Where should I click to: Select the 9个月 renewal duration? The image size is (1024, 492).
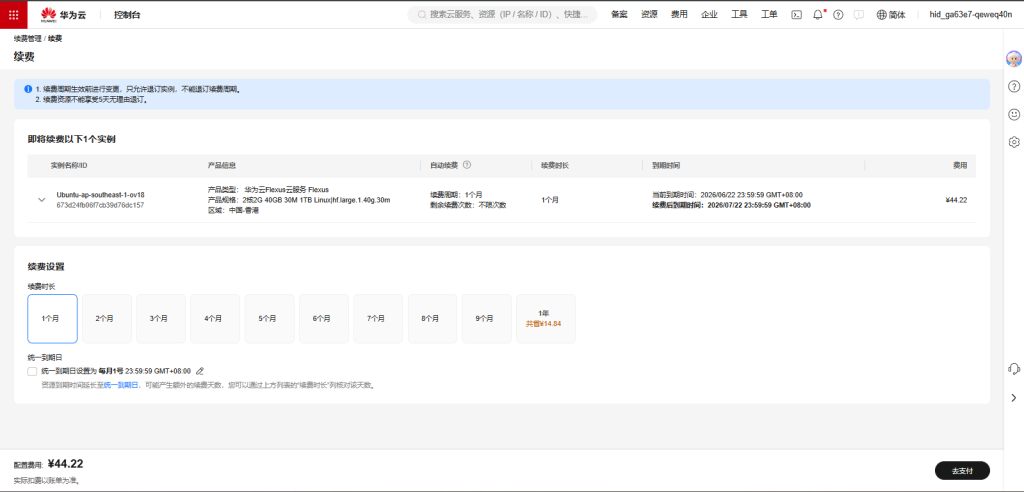click(x=486, y=319)
